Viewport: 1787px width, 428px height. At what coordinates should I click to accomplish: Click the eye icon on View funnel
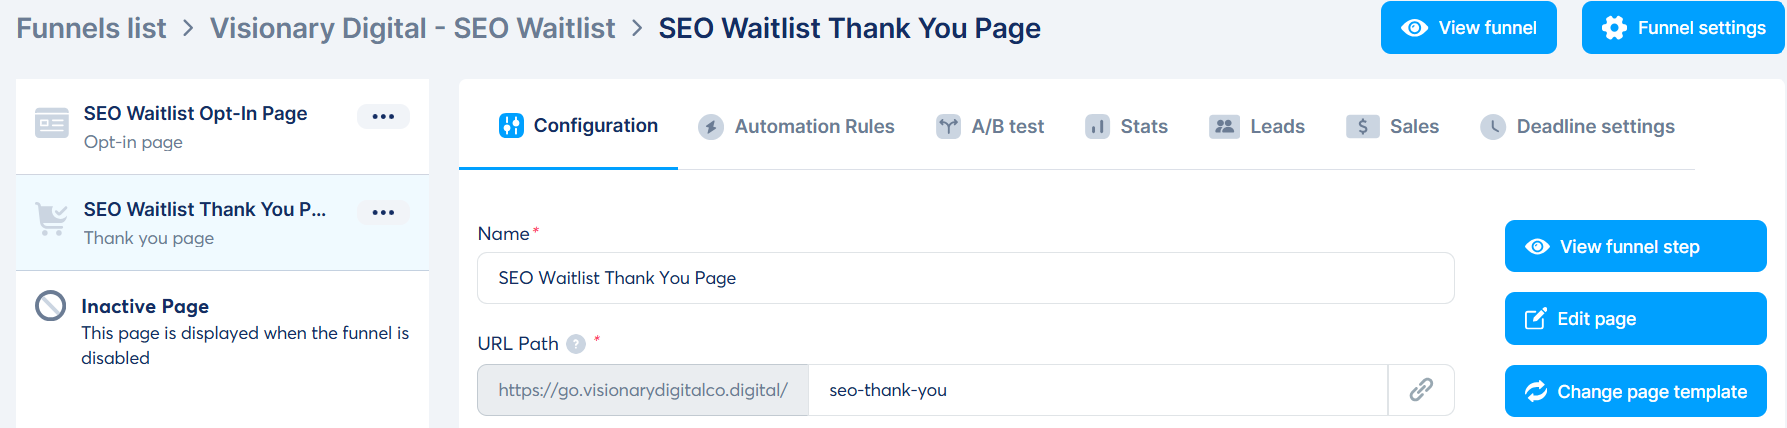[1414, 28]
